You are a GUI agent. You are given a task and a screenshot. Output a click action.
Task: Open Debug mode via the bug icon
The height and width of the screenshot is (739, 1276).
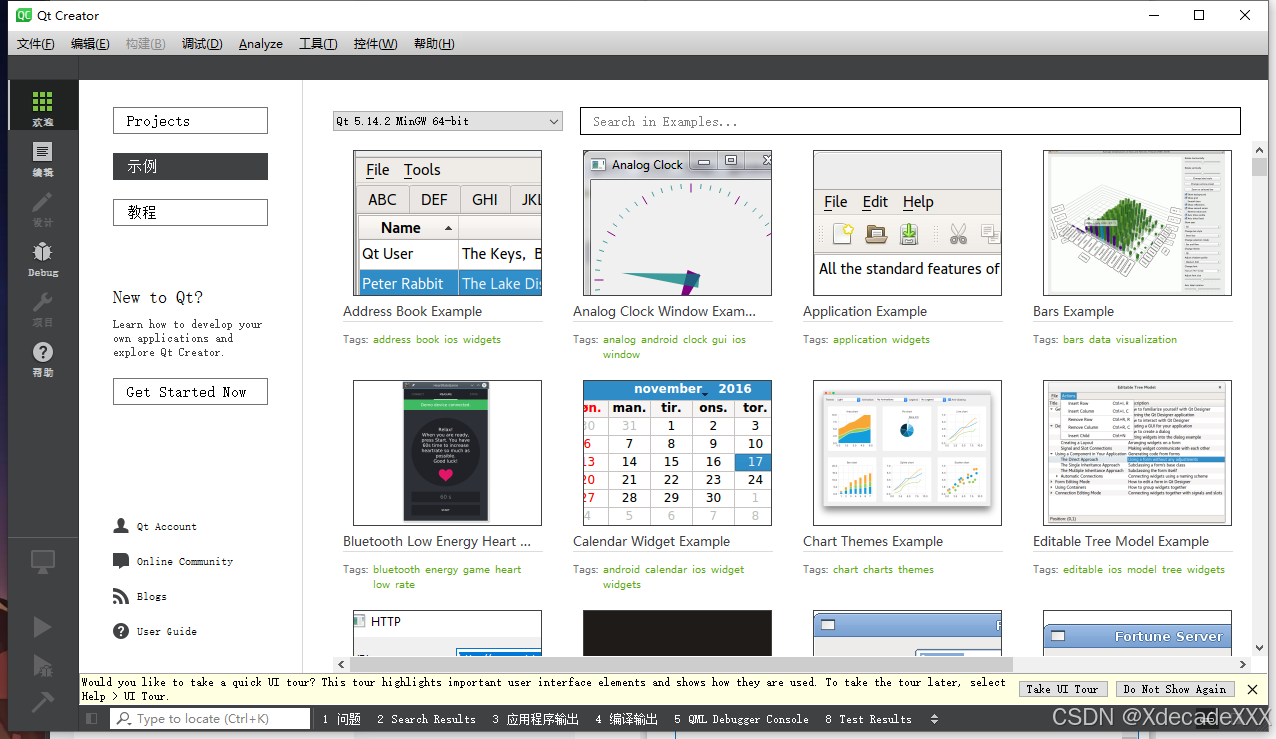42,252
